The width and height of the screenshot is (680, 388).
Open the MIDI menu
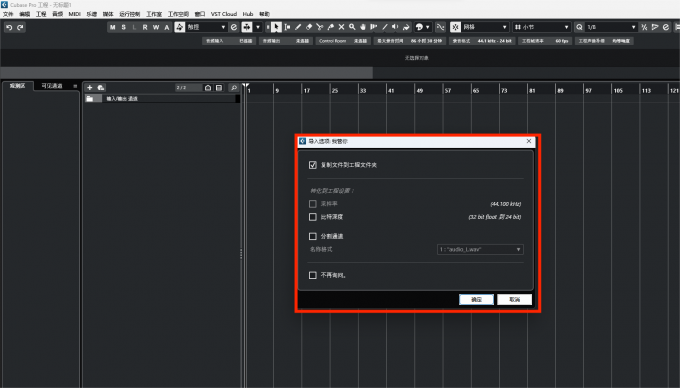coord(75,14)
